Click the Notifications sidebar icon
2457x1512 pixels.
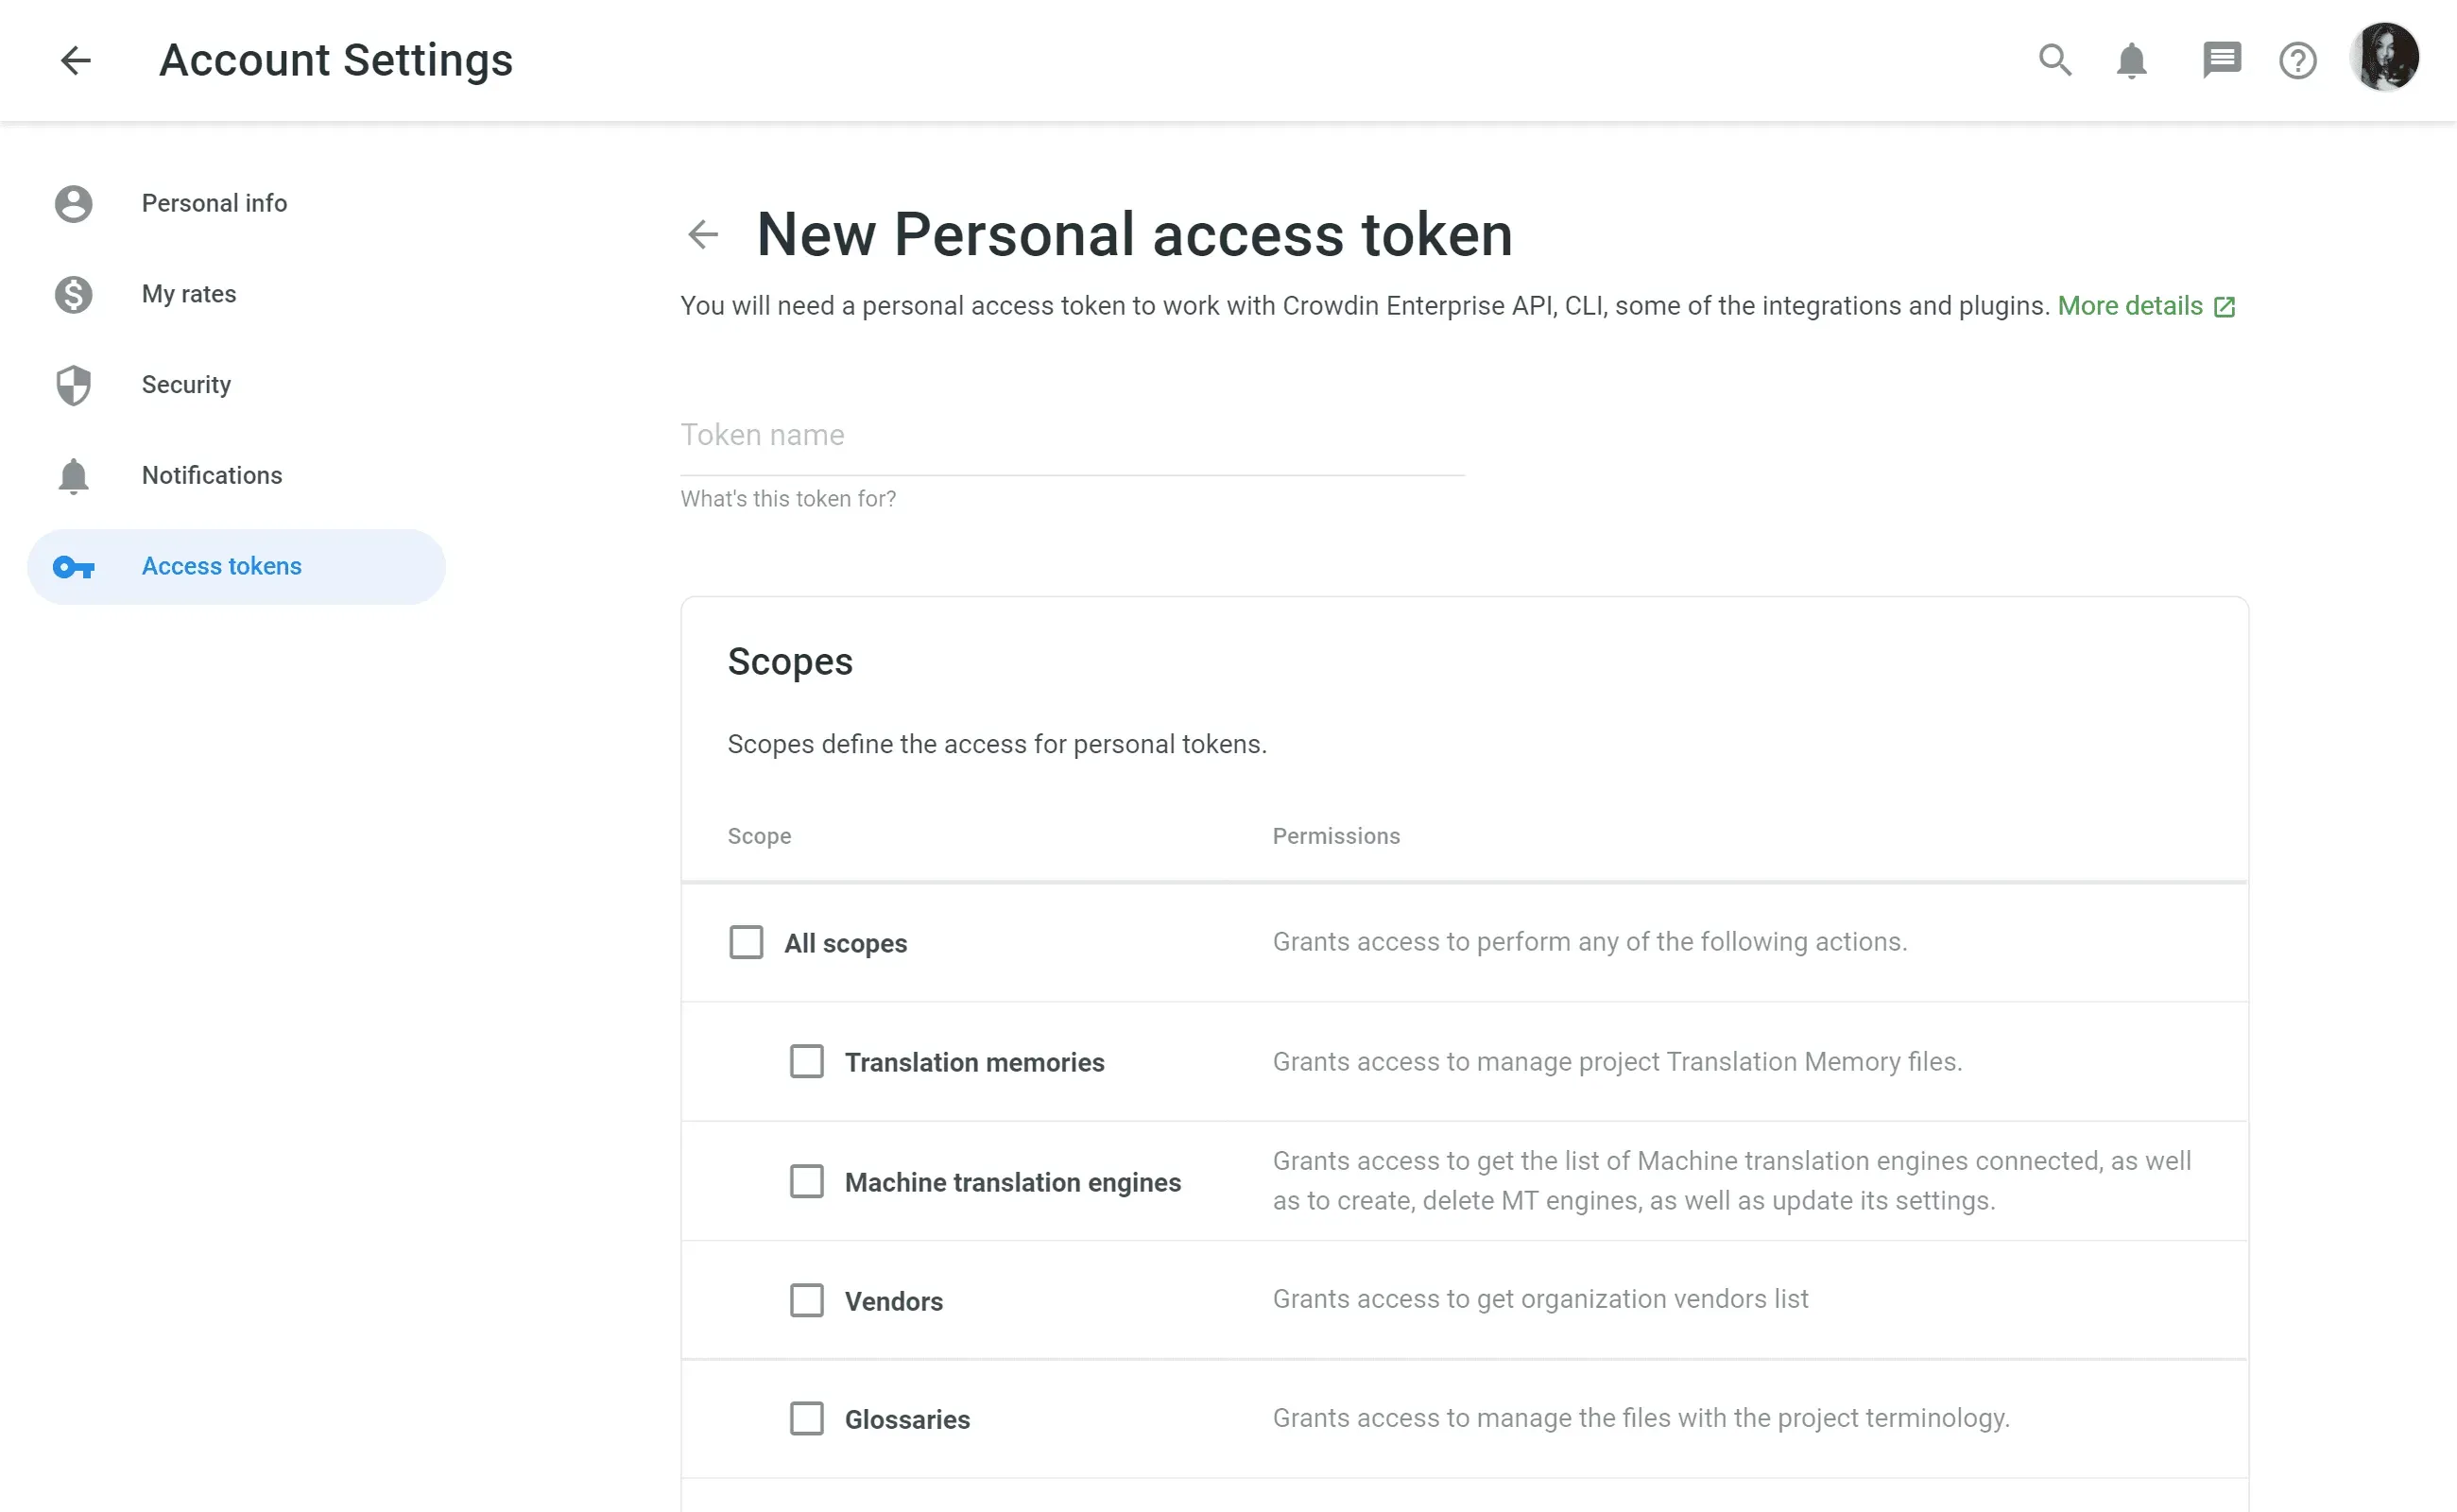coord(72,473)
